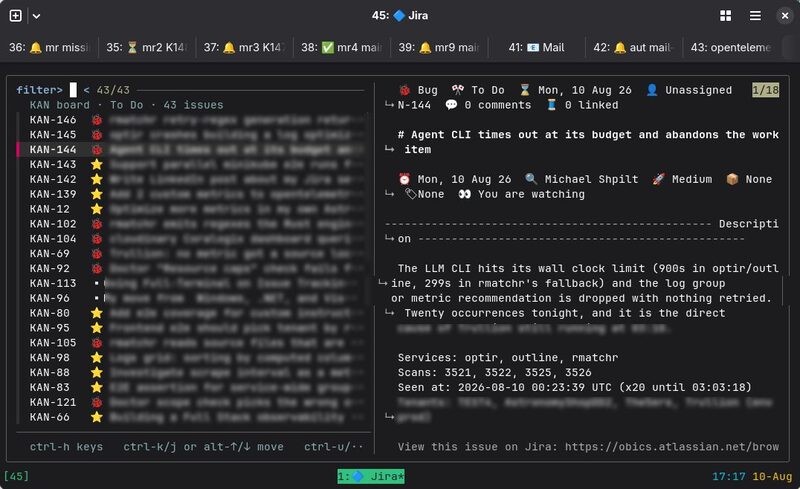Click the star icon on KAN-139

96,194
